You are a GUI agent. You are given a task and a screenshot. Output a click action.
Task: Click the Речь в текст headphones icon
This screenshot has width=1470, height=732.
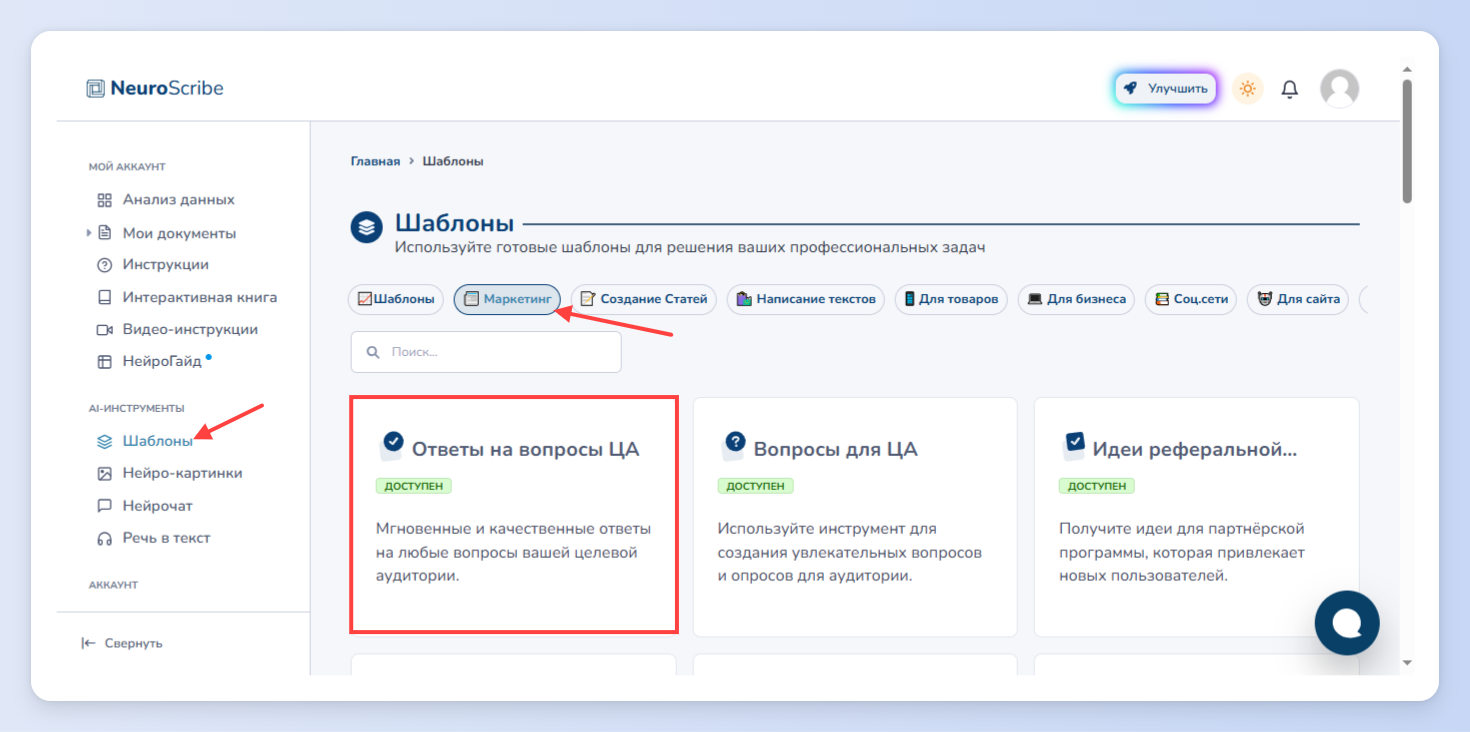(104, 538)
